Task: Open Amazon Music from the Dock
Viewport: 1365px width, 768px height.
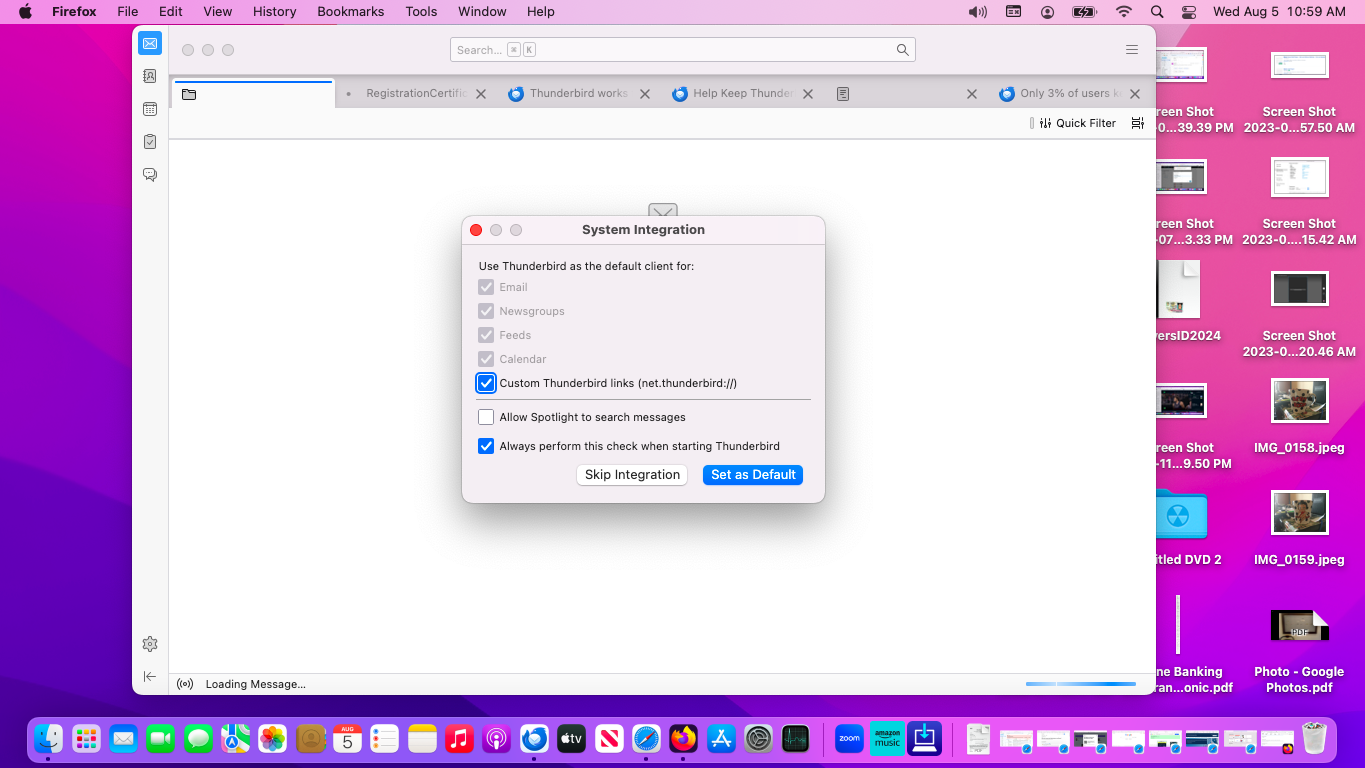Action: coord(887,739)
